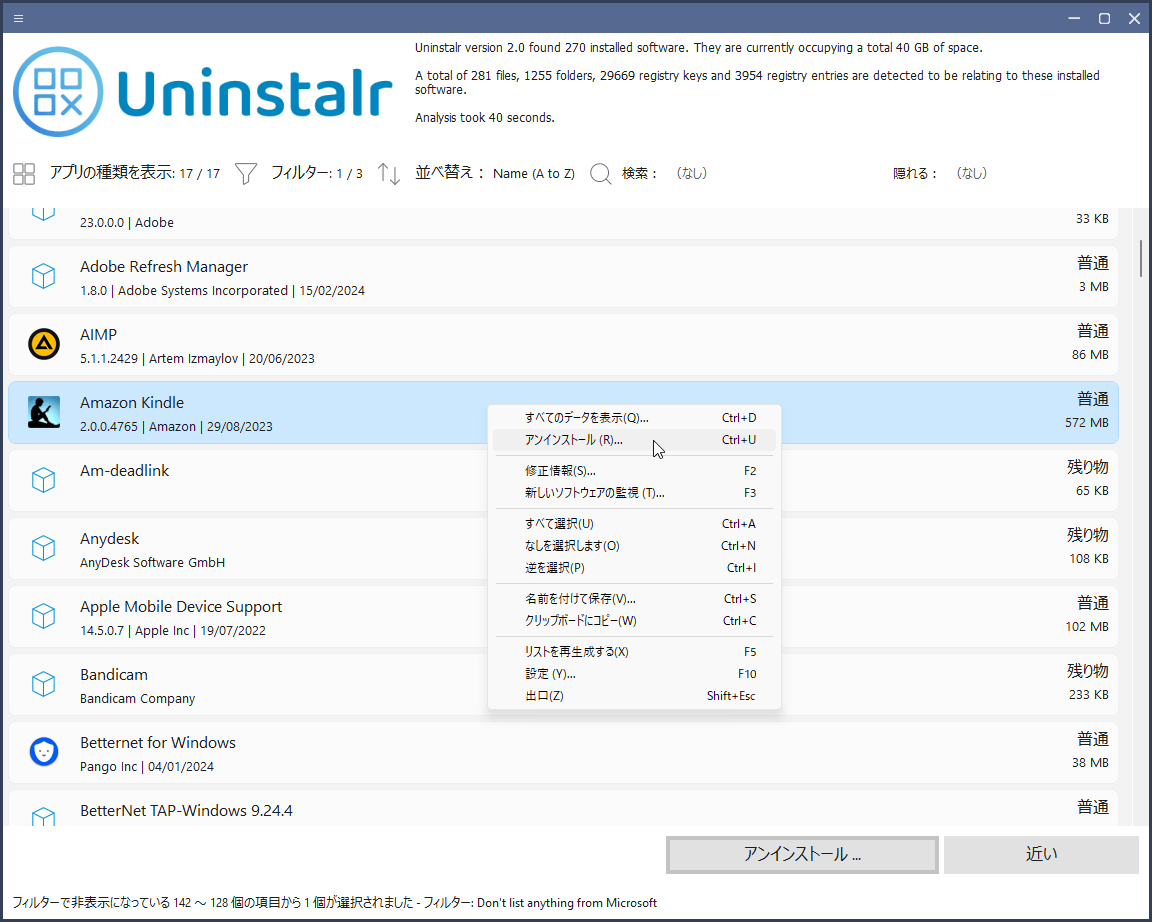Image resolution: width=1152 pixels, height=922 pixels.
Task: Click the app types grid icon
Action: (x=23, y=173)
